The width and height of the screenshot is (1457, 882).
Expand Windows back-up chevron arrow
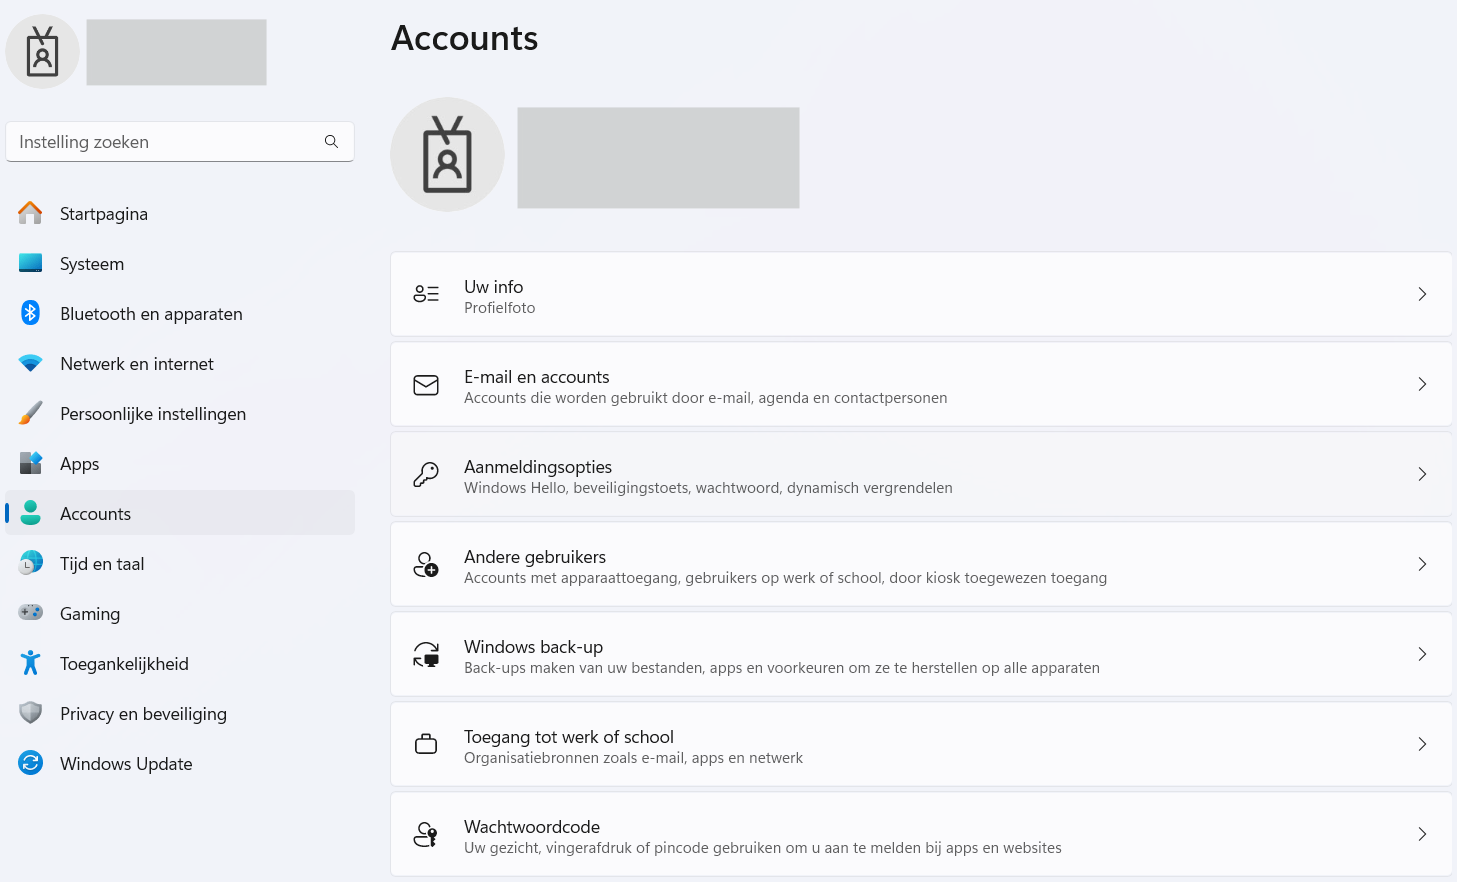pos(1421,654)
